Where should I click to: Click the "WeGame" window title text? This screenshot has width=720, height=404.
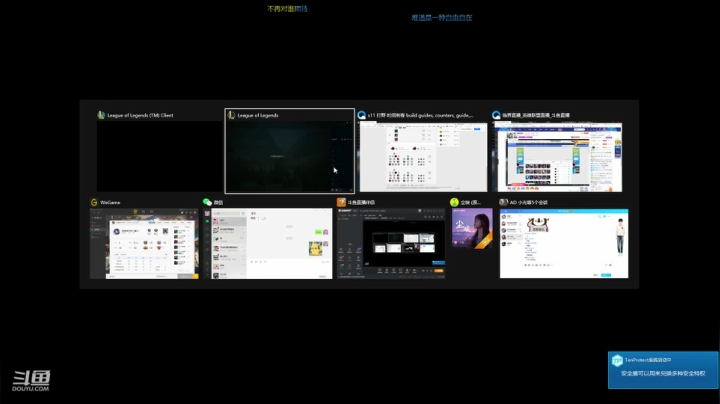coord(110,202)
